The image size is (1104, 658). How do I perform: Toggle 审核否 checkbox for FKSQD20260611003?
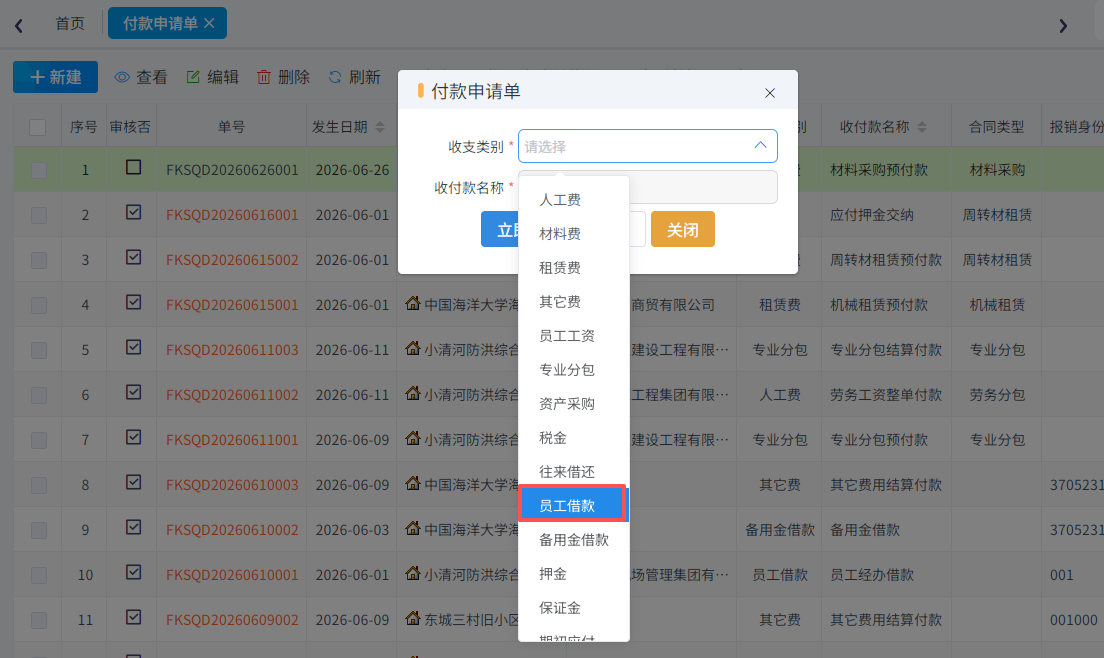coord(133,348)
